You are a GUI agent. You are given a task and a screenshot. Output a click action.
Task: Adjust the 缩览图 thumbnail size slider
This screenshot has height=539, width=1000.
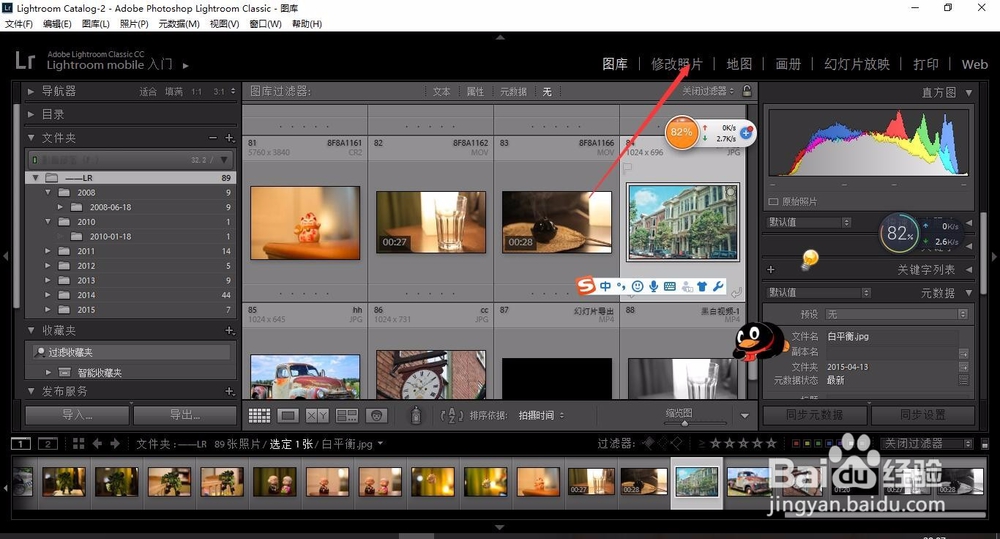pyautogui.click(x=684, y=422)
